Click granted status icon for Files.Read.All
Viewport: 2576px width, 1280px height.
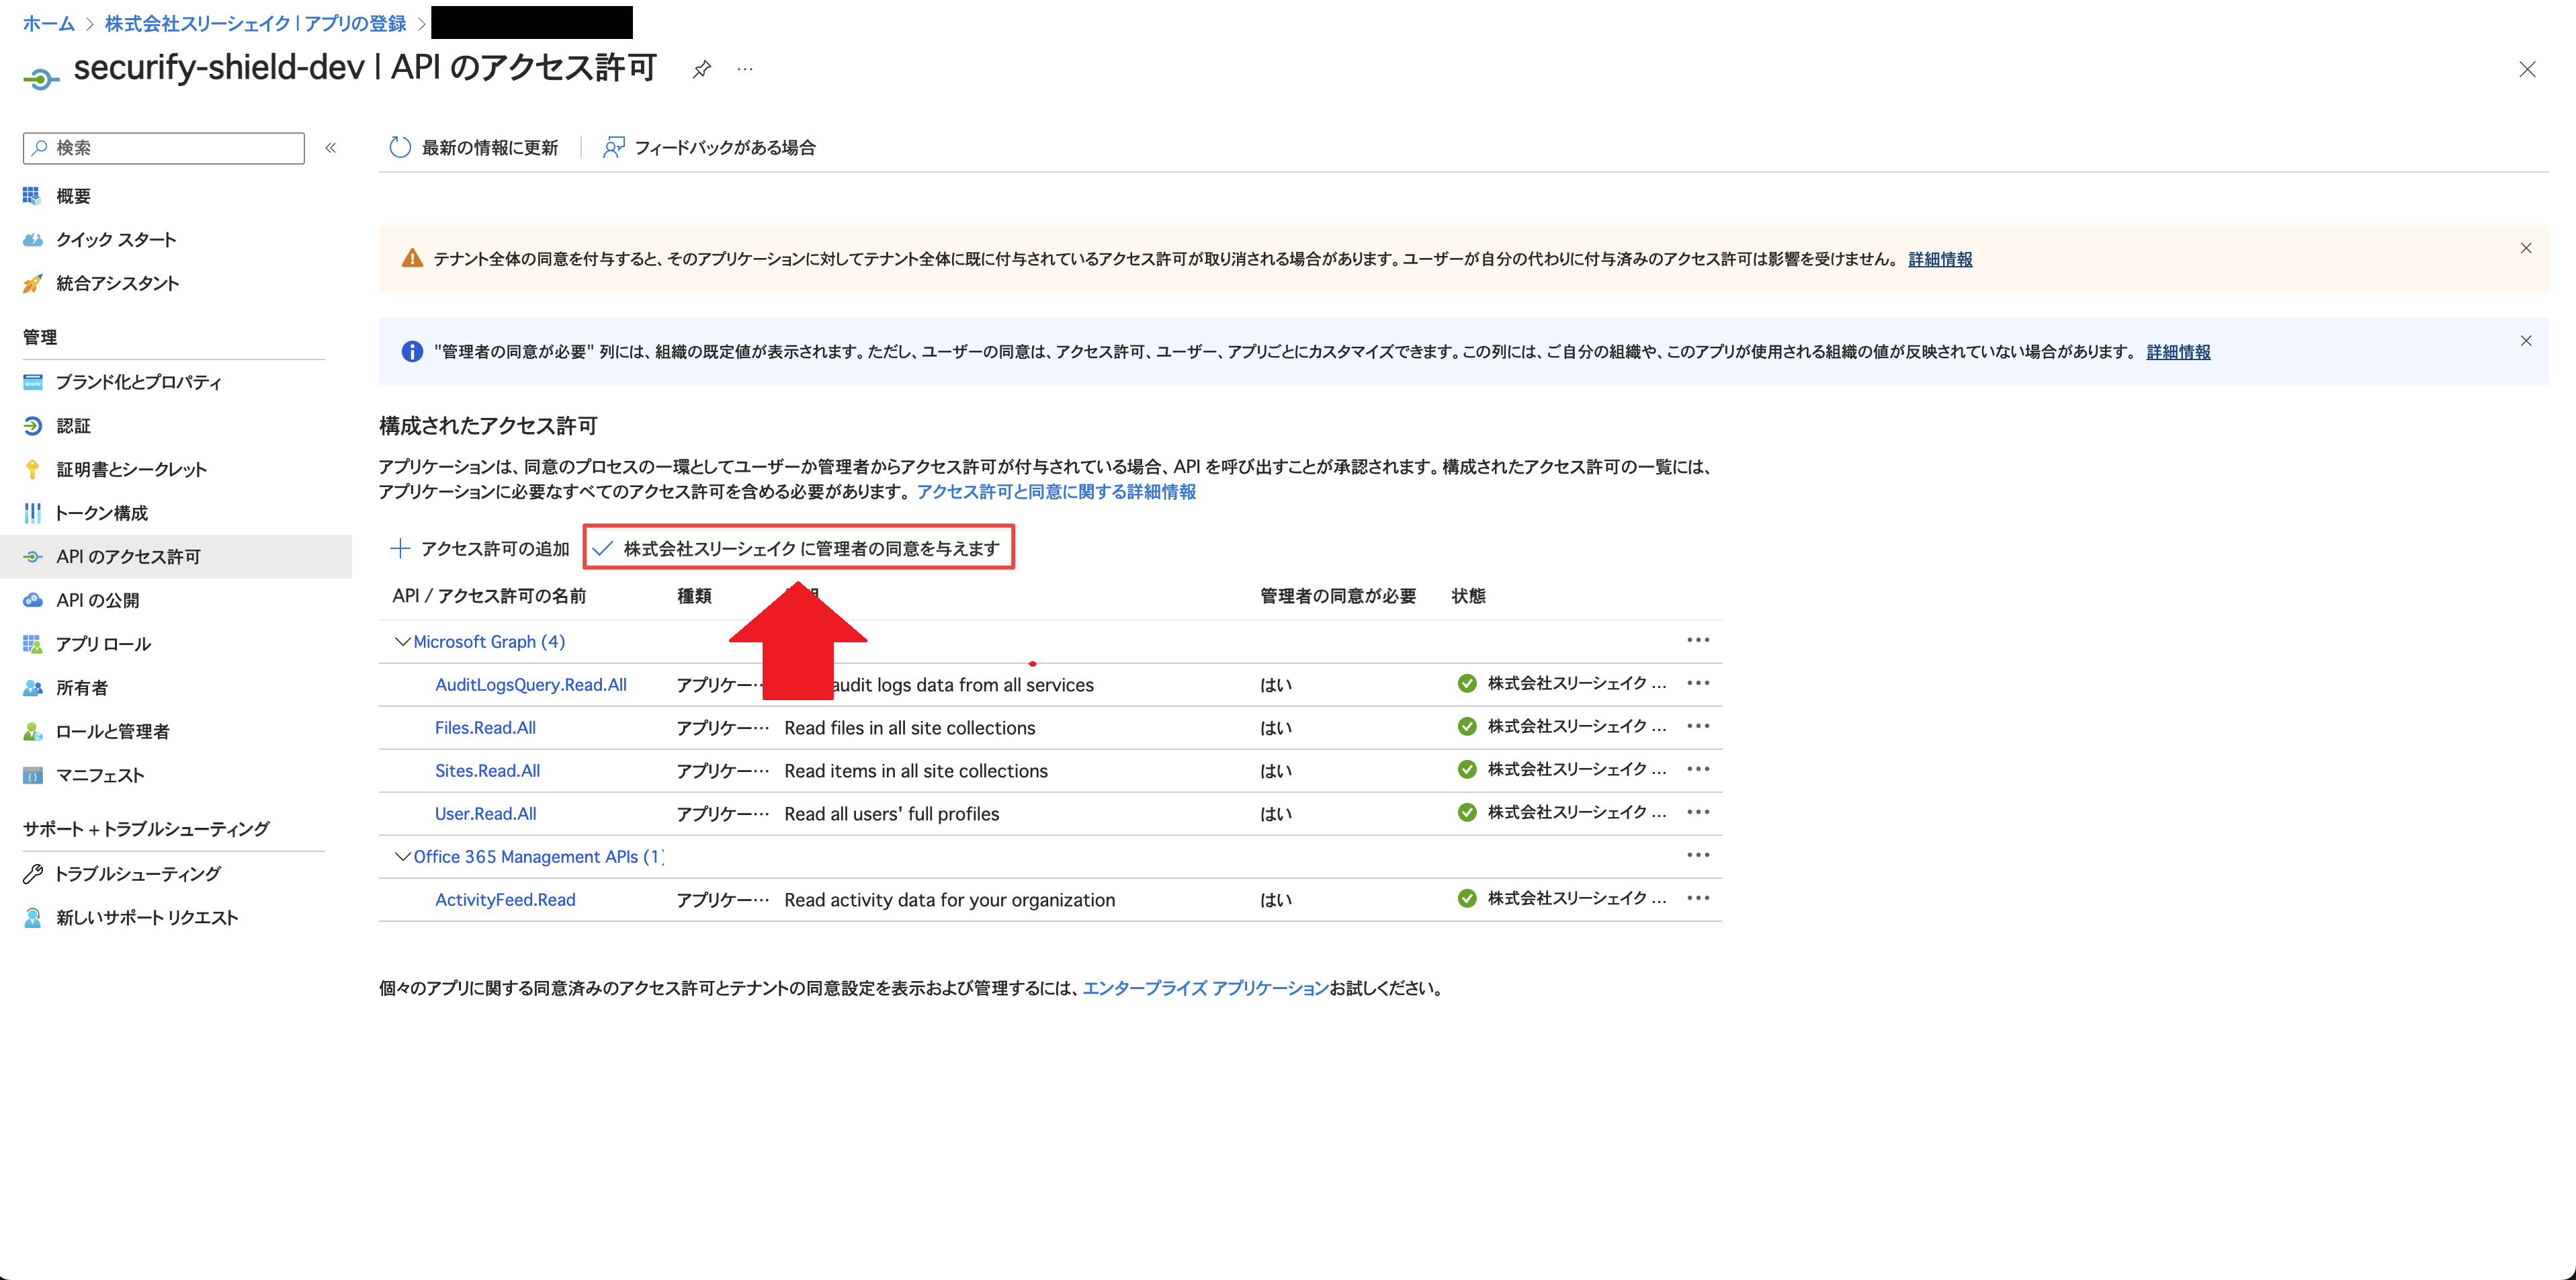pos(1467,727)
